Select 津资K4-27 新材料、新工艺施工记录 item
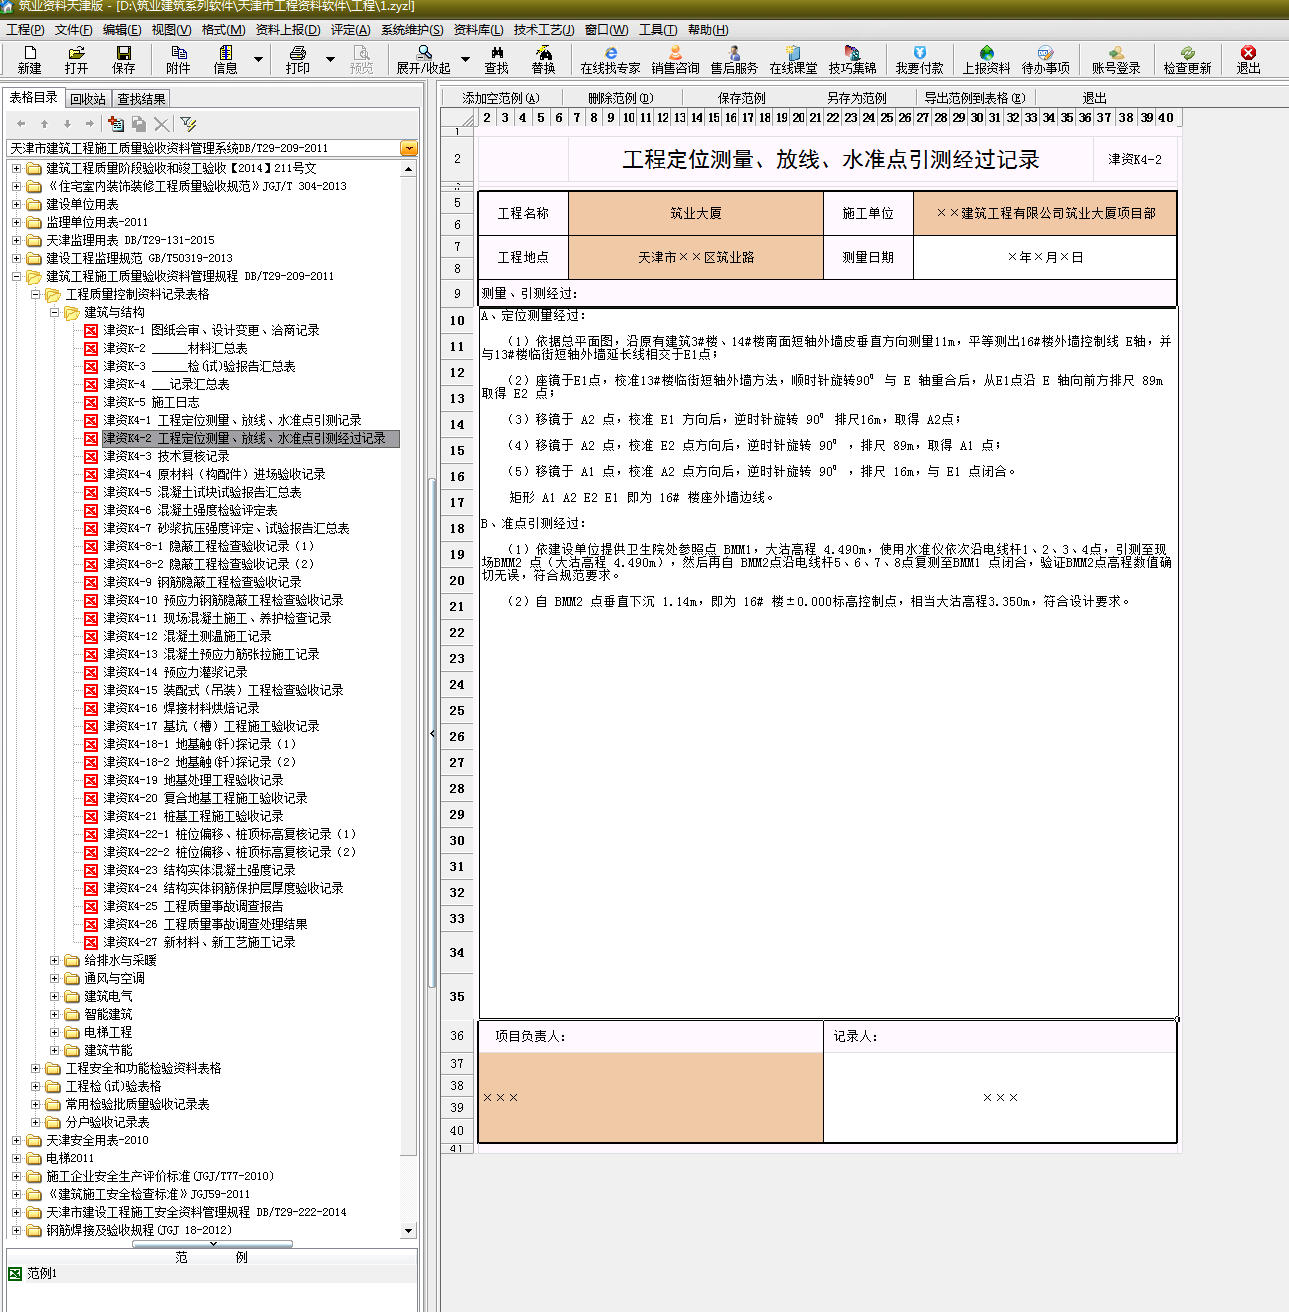Viewport: 1289px width, 1312px height. pyautogui.click(x=199, y=942)
